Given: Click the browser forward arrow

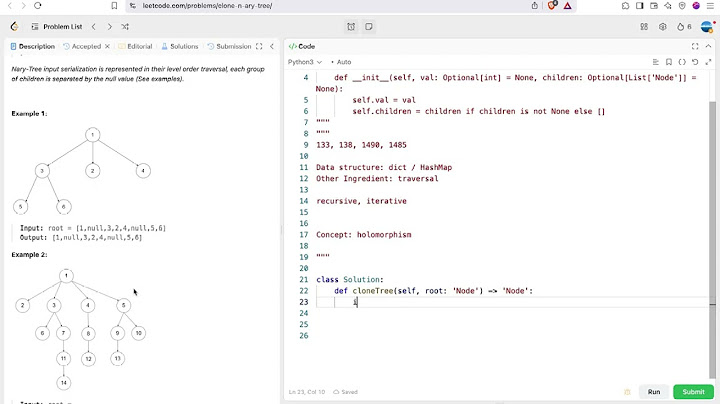Looking at the screenshot, I should pyautogui.click(x=23, y=6).
